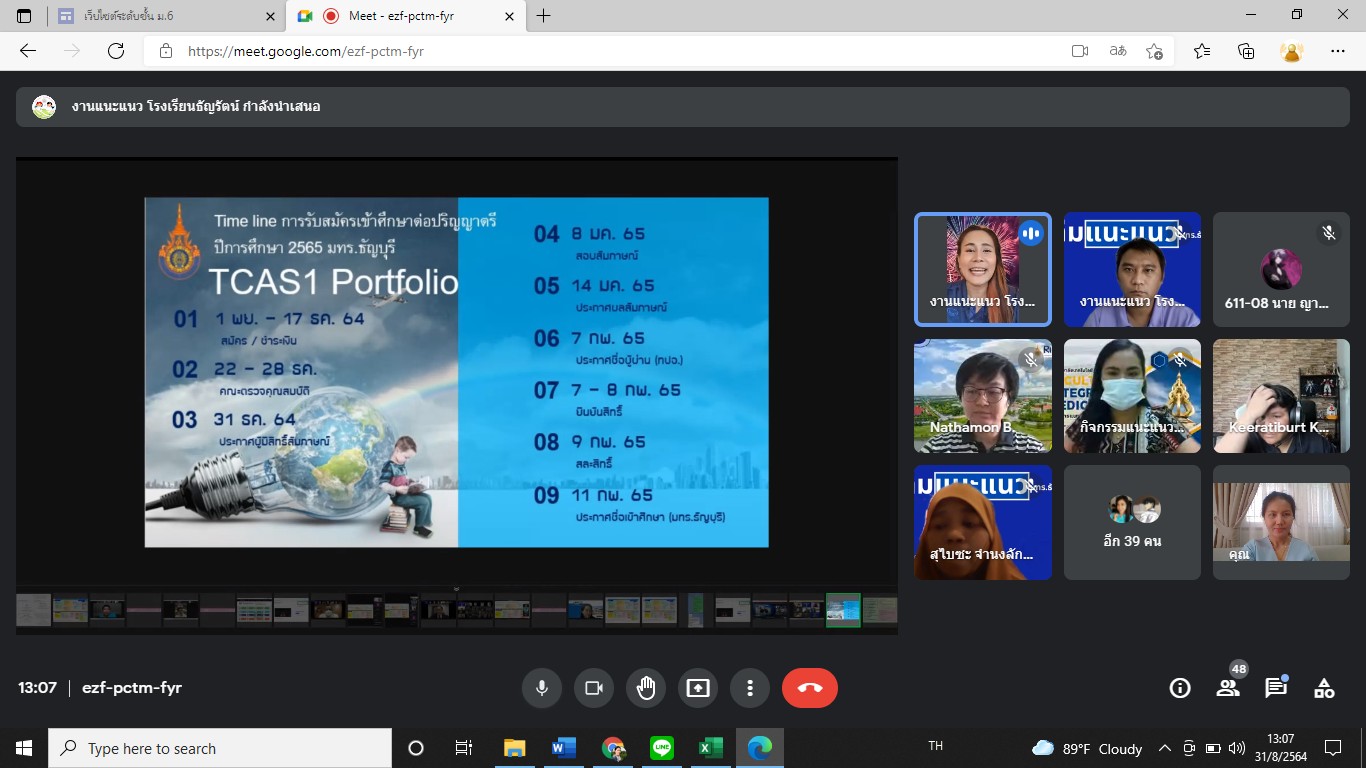Click the address bar with meet.google.com URL
Image resolution: width=1366 pixels, height=768 pixels.
pyautogui.click(x=600, y=51)
